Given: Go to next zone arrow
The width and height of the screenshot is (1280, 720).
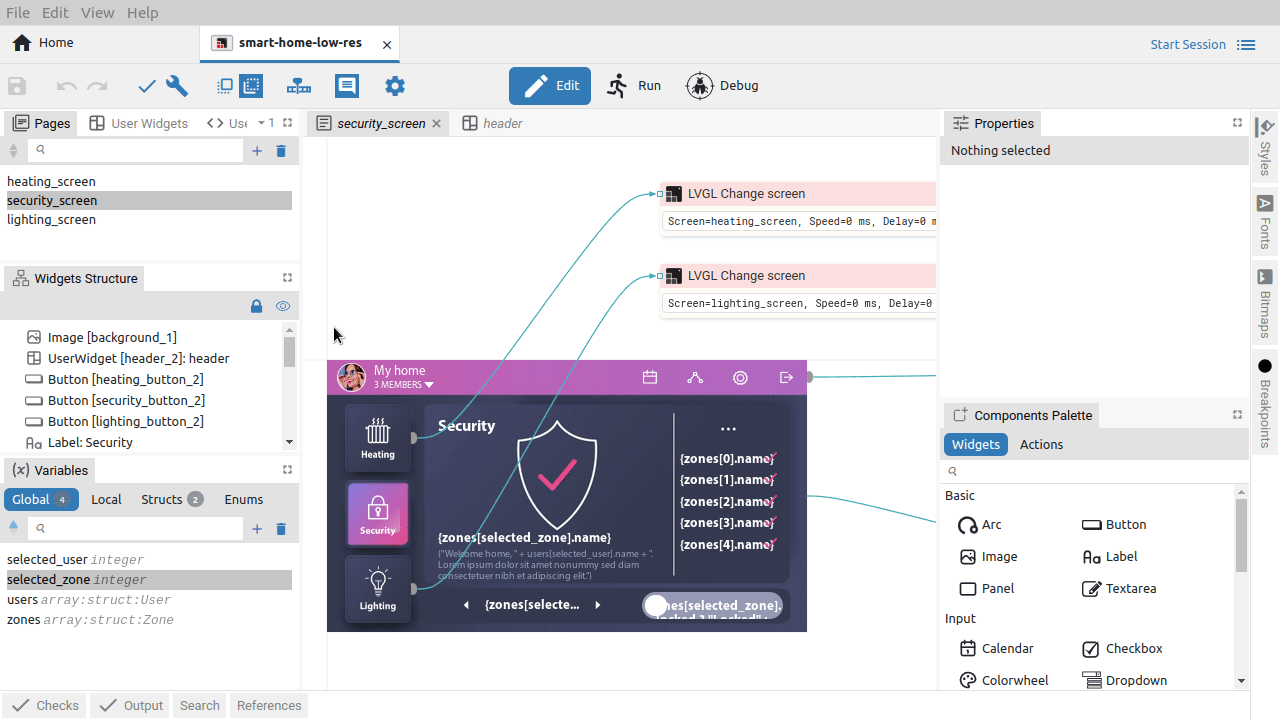Looking at the screenshot, I should point(598,605).
